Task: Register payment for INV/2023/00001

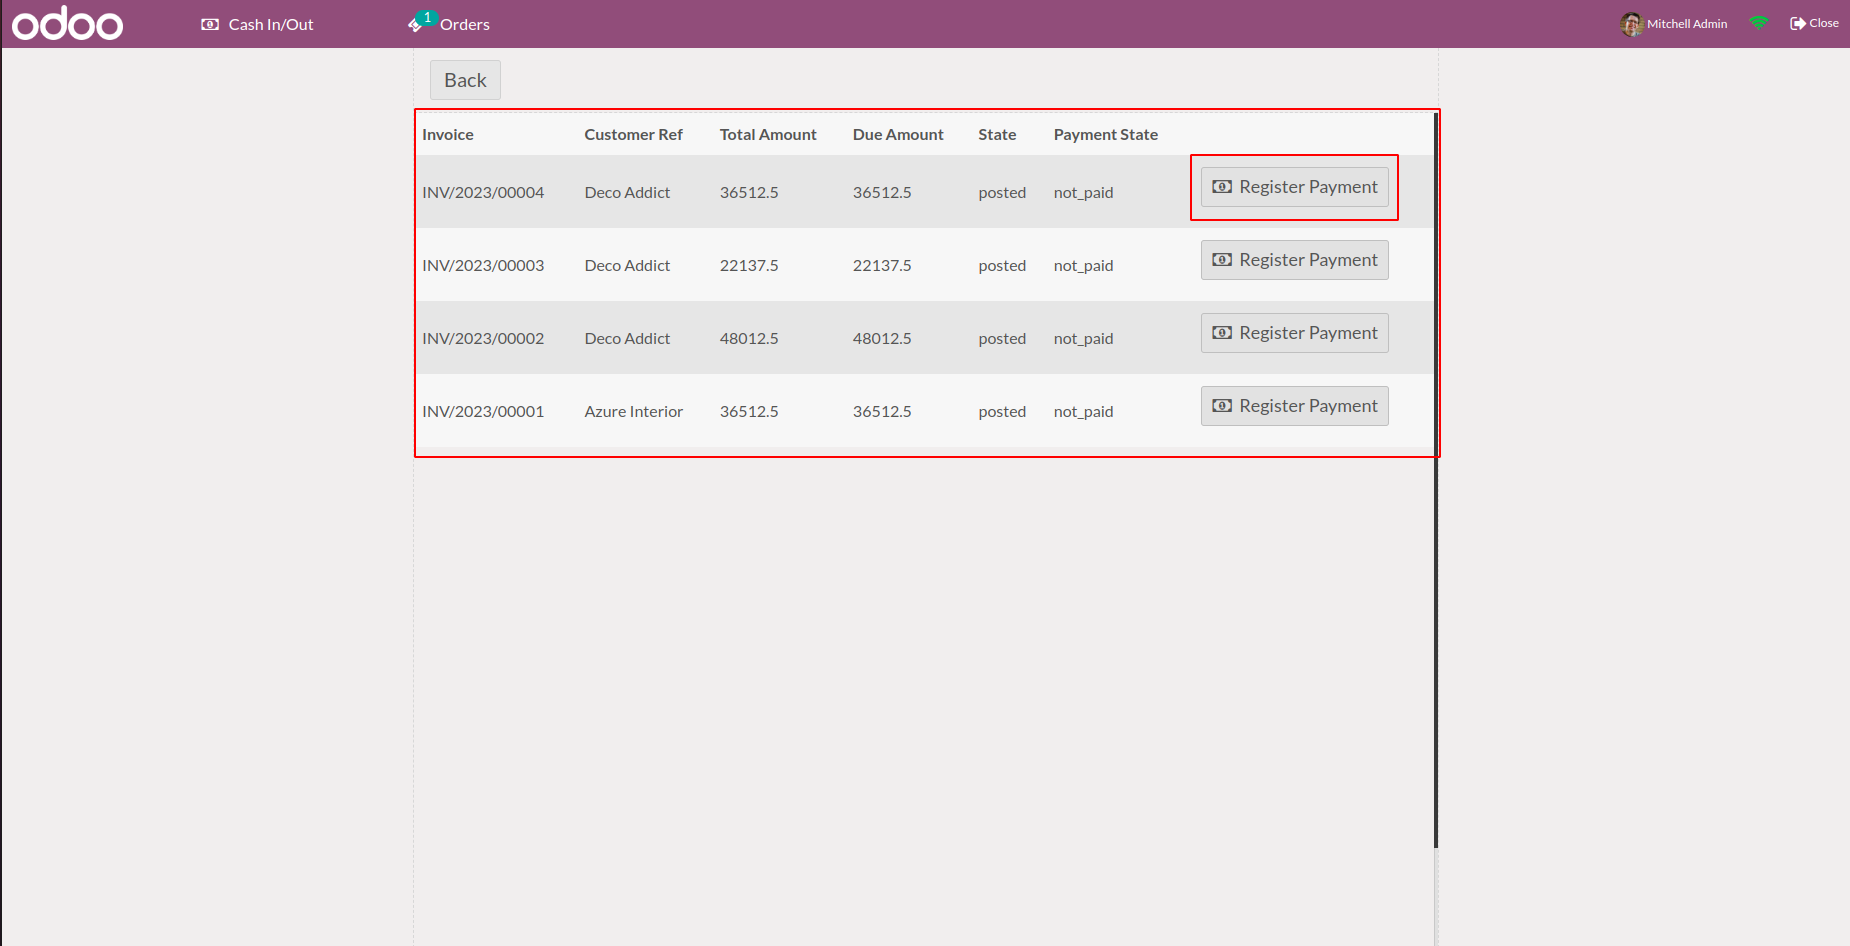Action: (x=1294, y=406)
